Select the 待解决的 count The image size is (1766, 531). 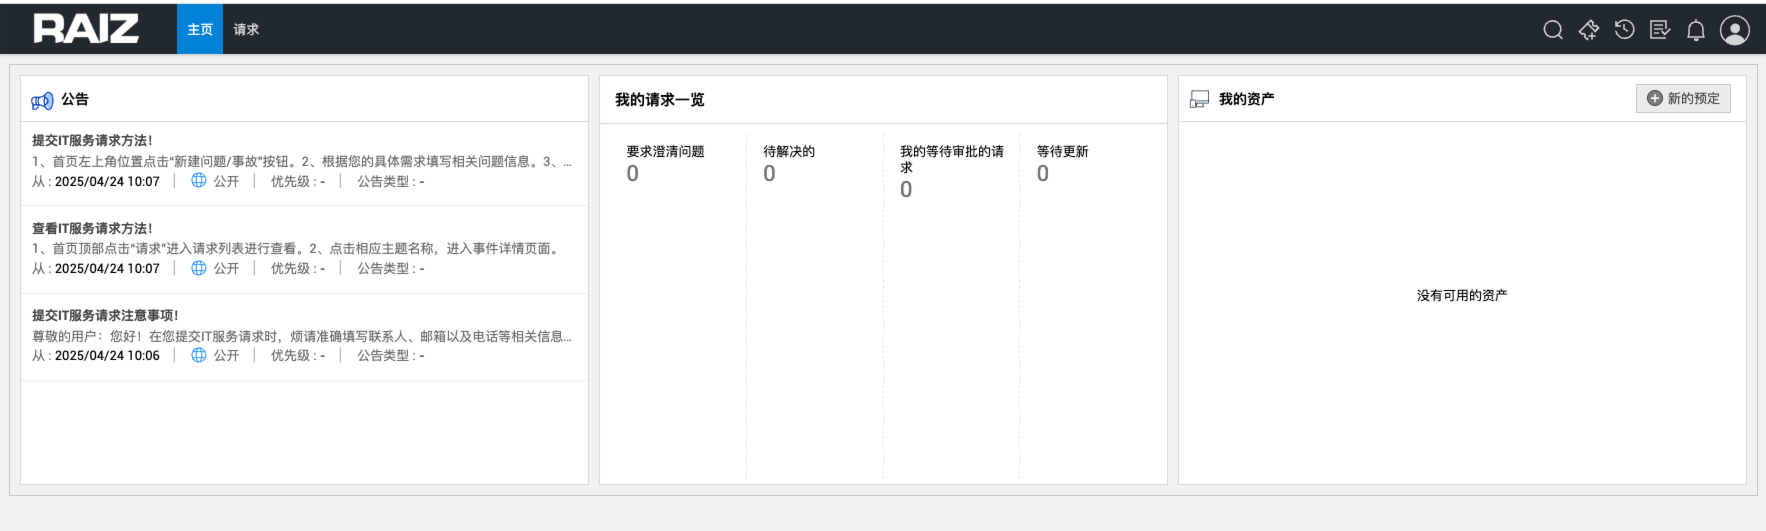point(769,174)
